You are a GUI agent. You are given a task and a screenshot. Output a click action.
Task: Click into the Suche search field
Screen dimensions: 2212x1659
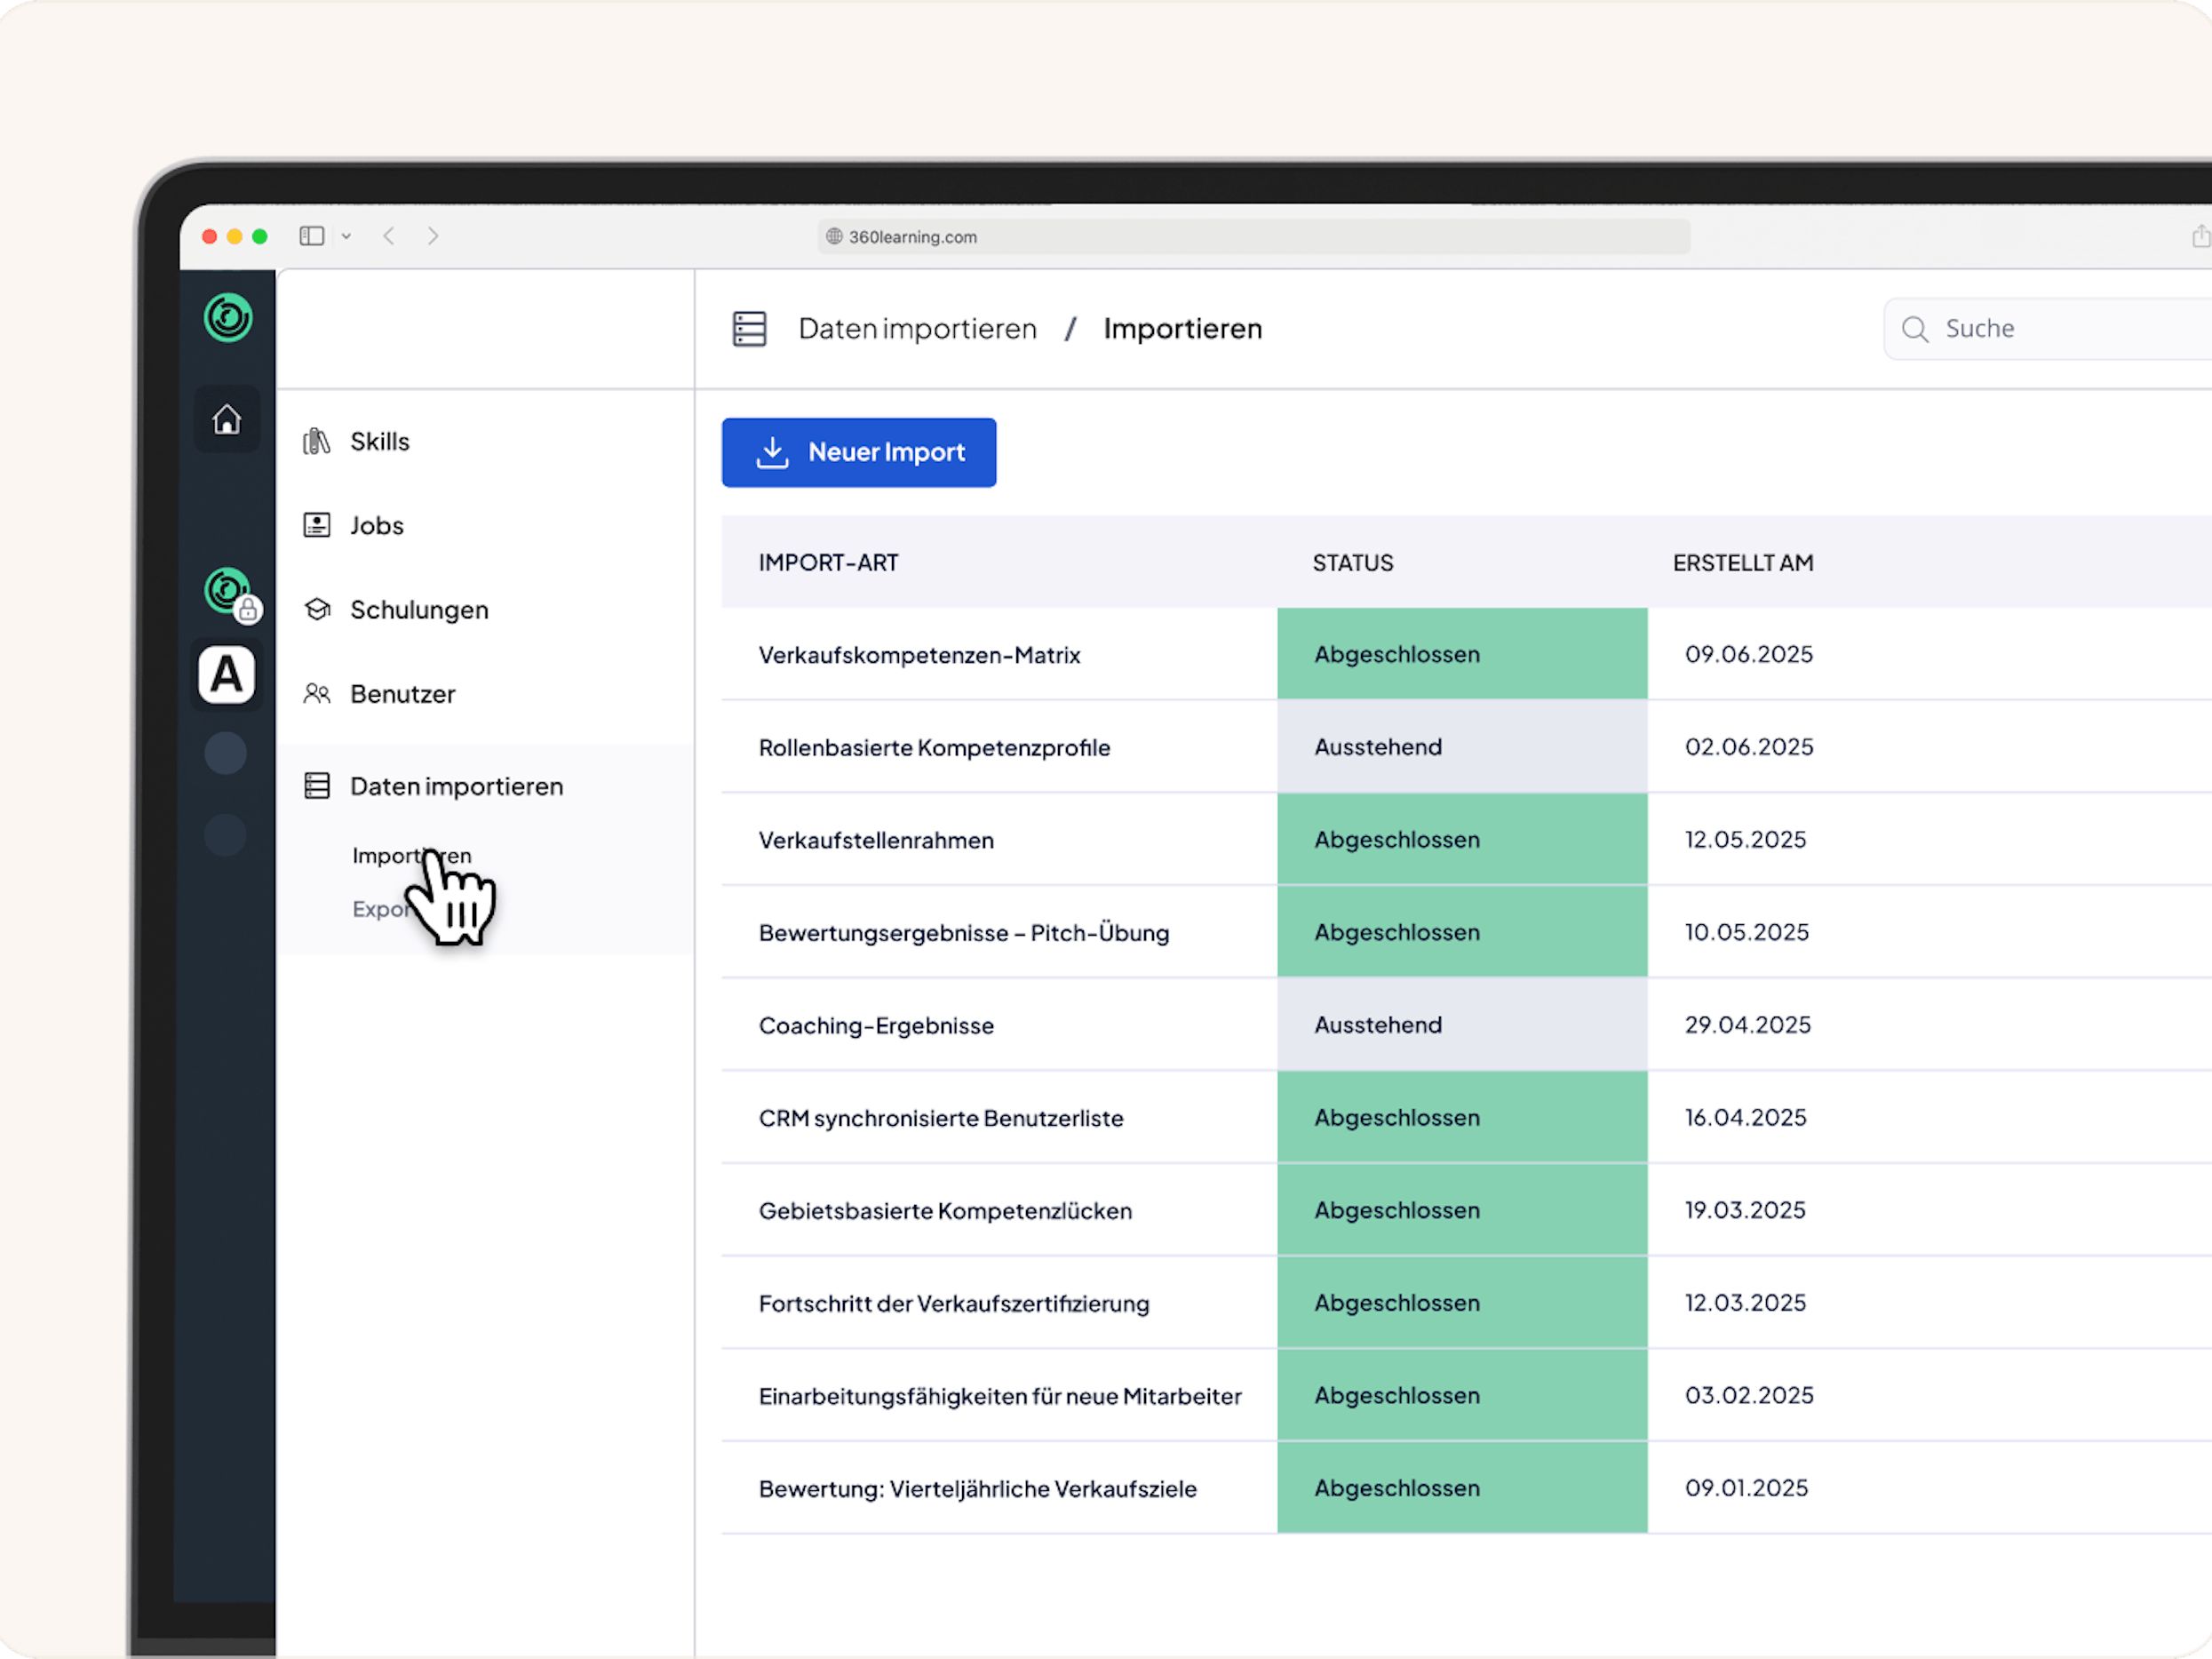pyautogui.click(x=2060, y=329)
